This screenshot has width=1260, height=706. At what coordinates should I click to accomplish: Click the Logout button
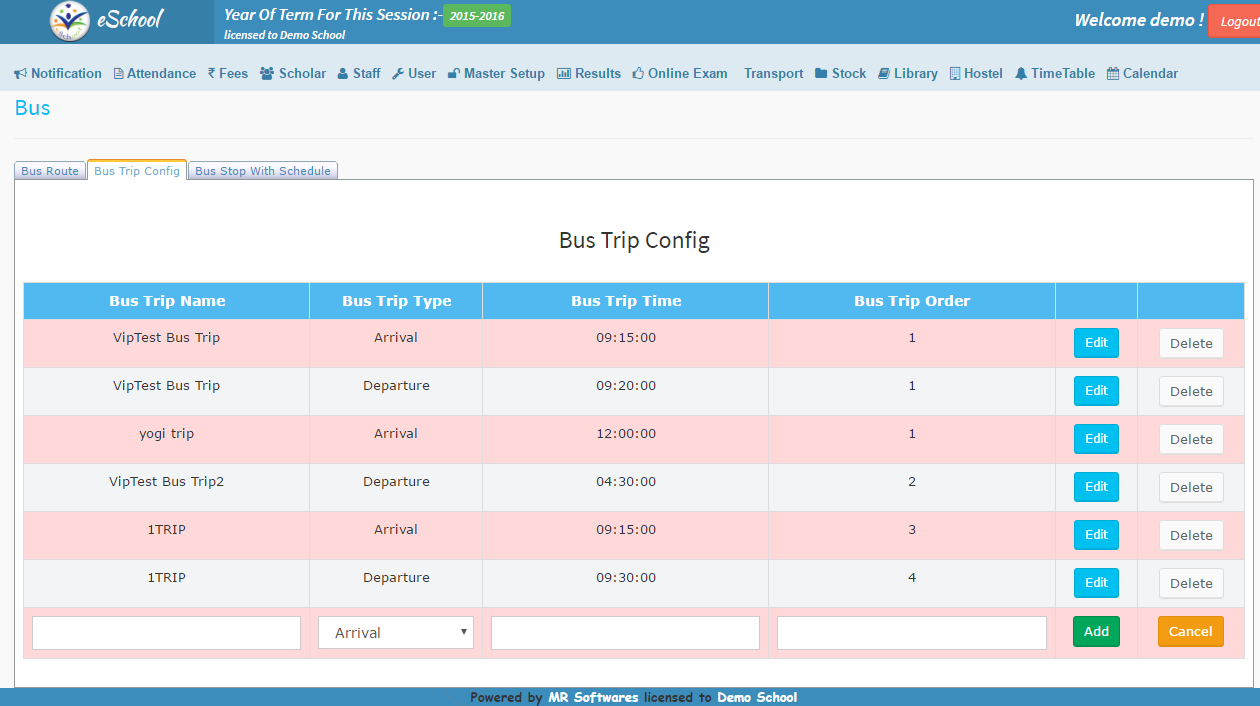point(1234,21)
